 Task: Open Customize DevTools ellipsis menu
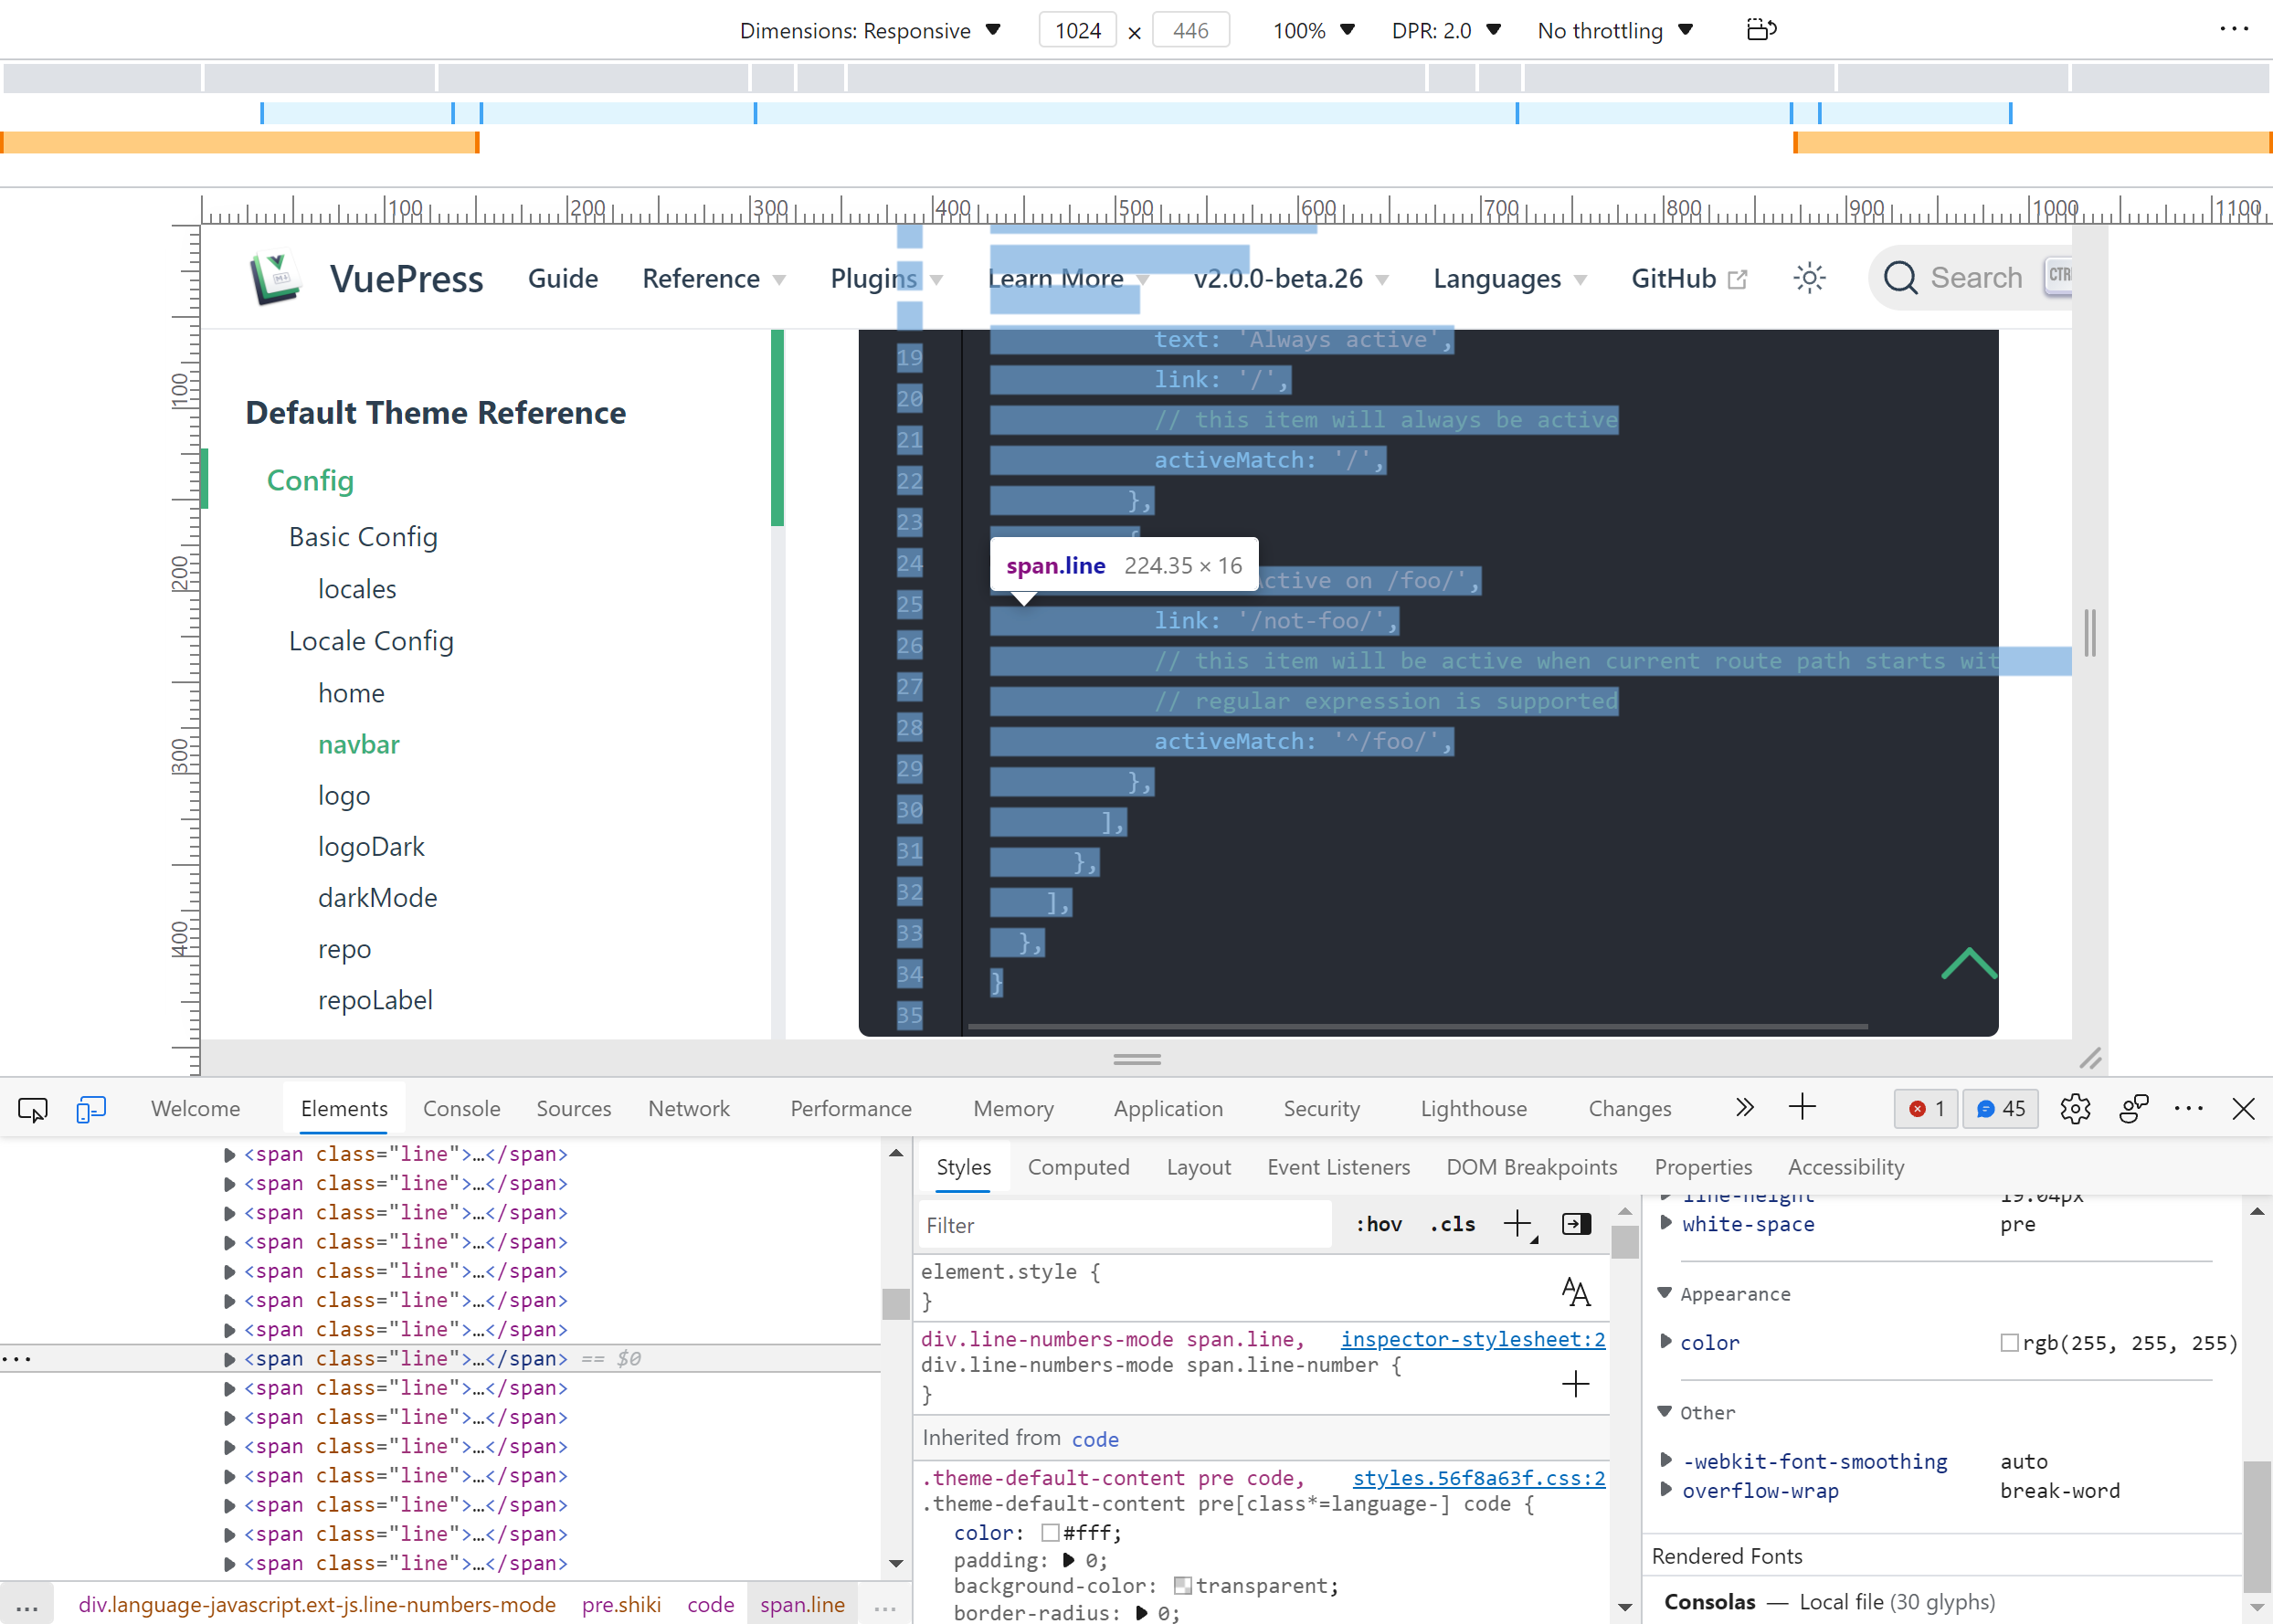tap(2188, 1109)
